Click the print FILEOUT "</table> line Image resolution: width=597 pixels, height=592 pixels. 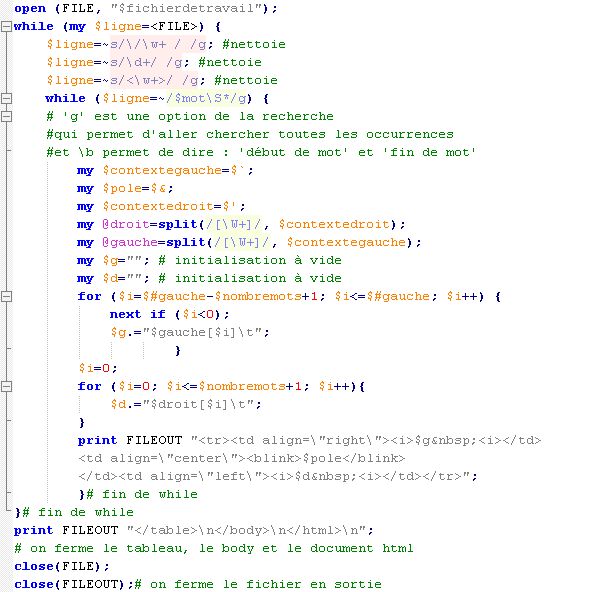(x=193, y=530)
